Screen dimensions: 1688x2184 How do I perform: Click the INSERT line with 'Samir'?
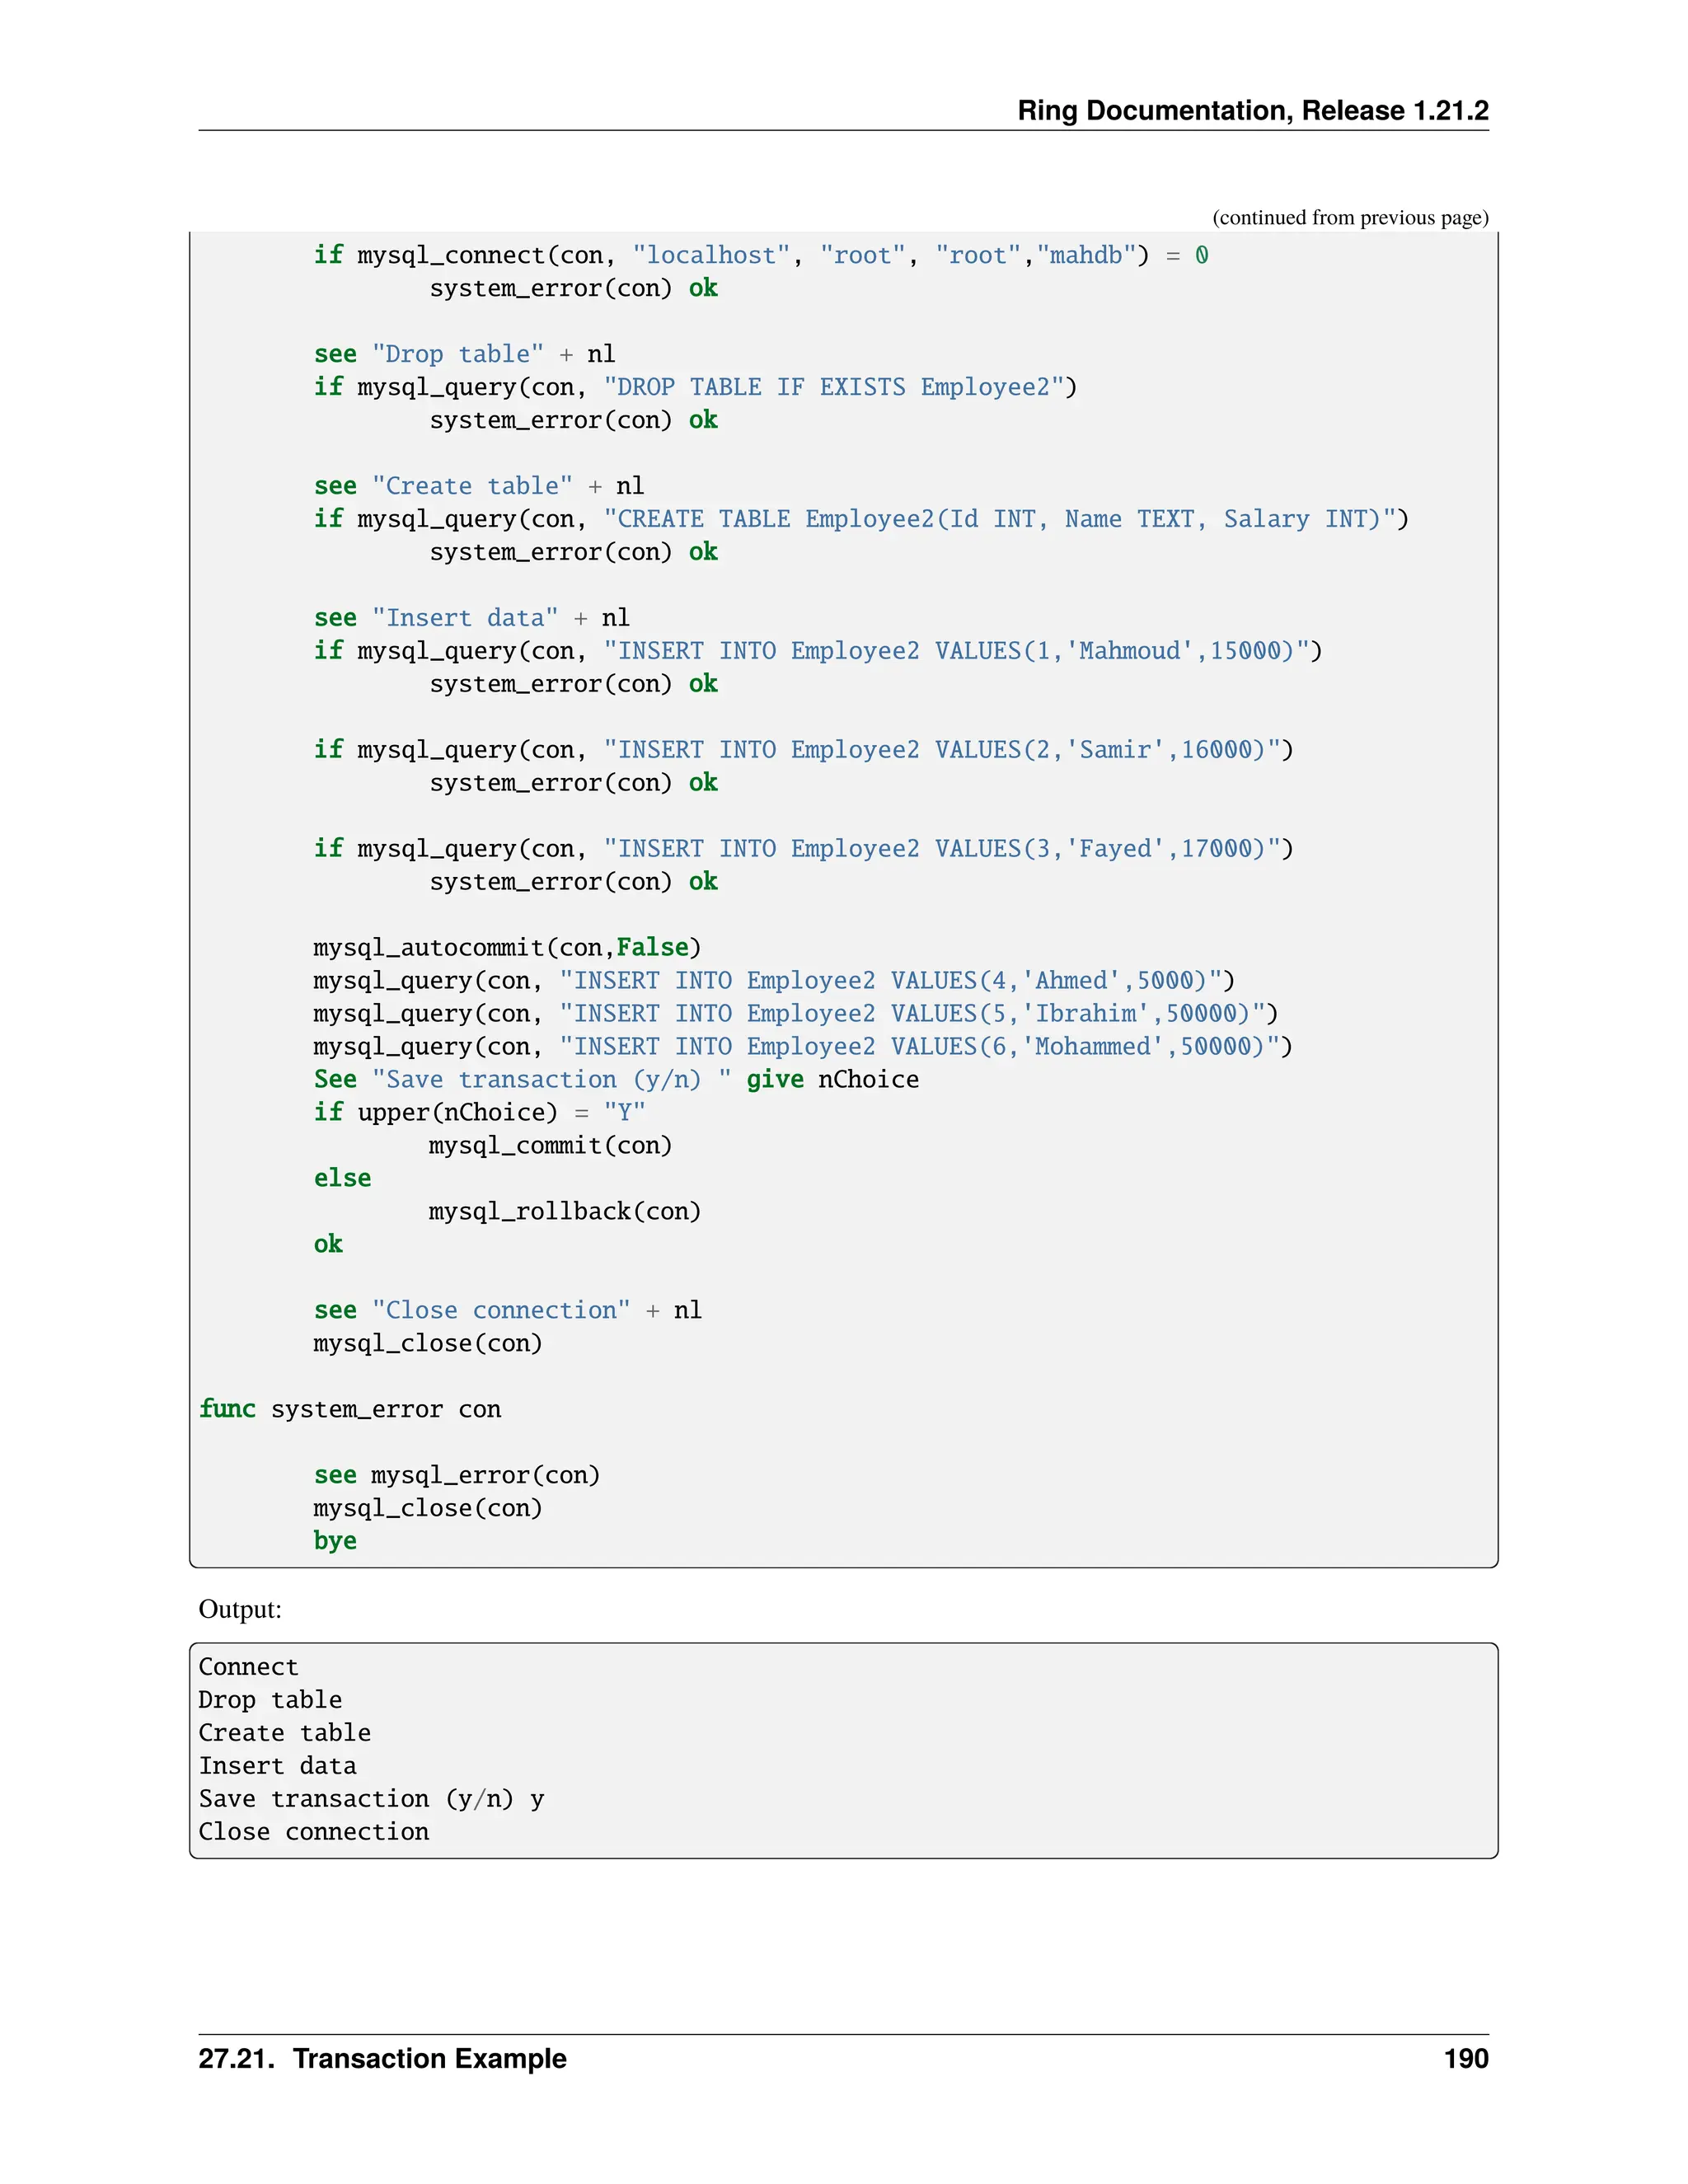(x=803, y=750)
